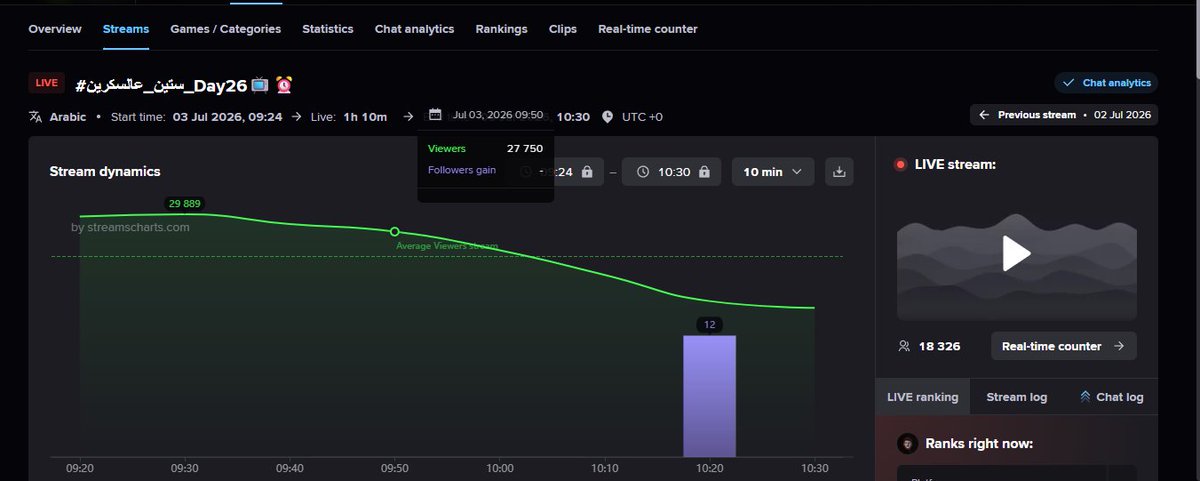This screenshot has height=481, width=1200.
Task: Click the left arrow in Previous stream
Action: click(984, 115)
